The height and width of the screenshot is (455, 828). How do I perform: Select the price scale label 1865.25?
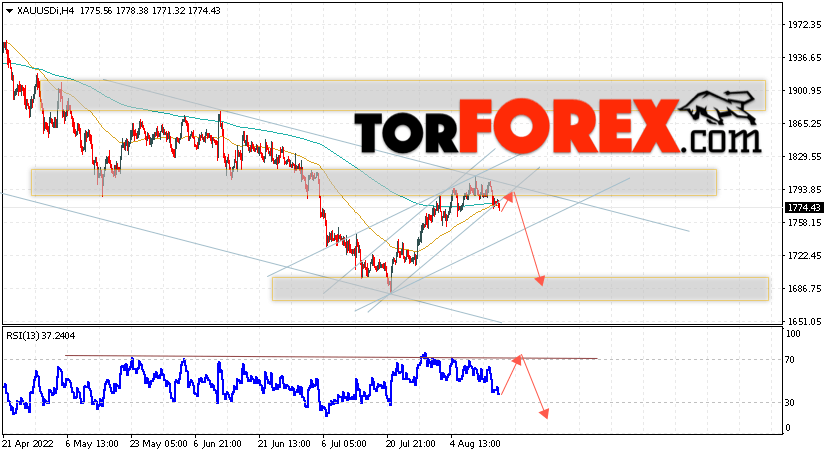pos(804,124)
